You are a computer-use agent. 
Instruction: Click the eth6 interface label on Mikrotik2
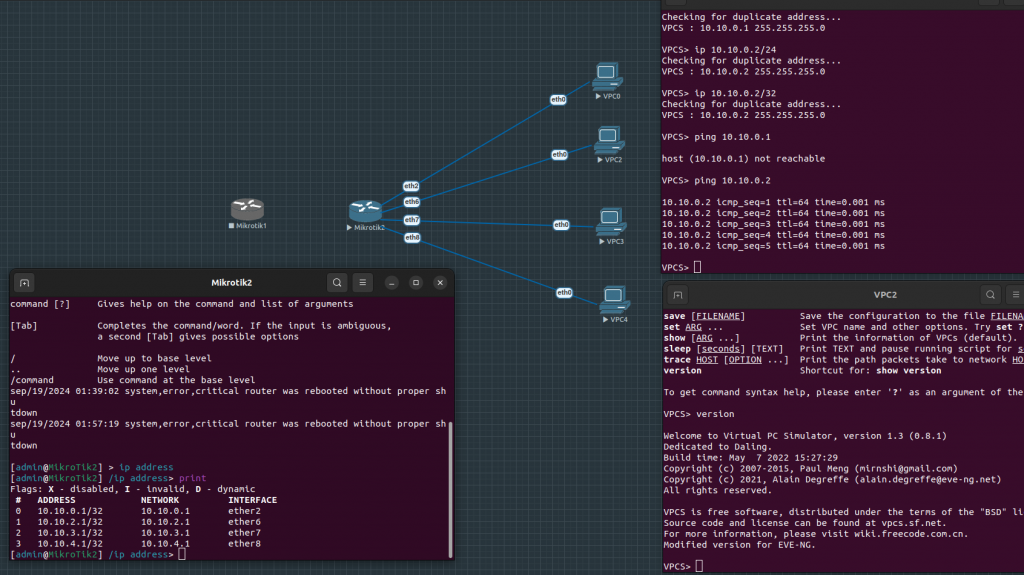pyautogui.click(x=411, y=202)
